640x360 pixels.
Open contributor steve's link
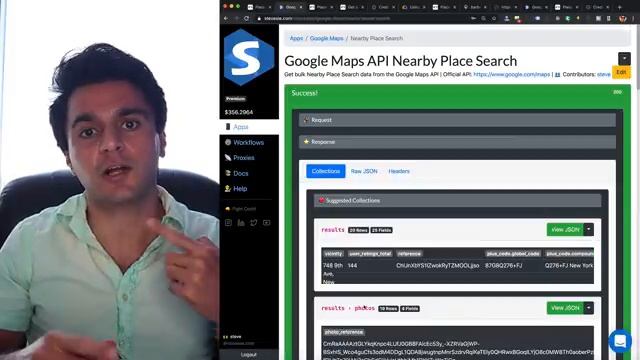tap(604, 75)
